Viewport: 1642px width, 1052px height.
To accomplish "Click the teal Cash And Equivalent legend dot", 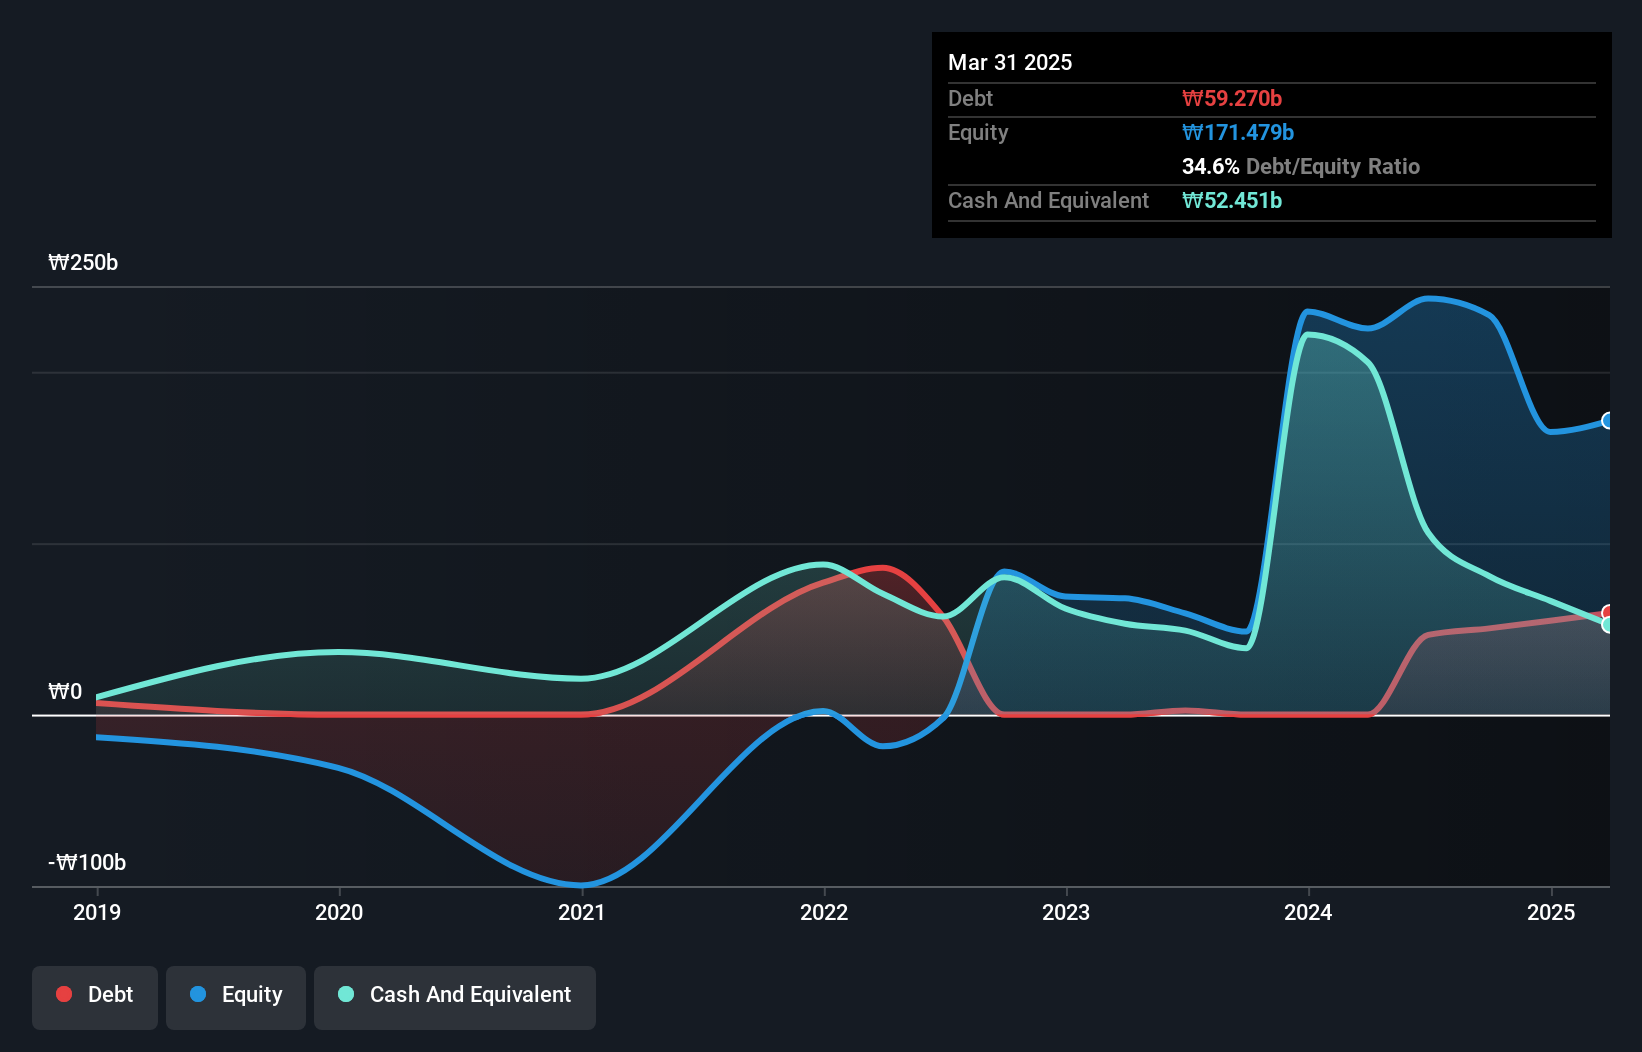I will [x=345, y=995].
